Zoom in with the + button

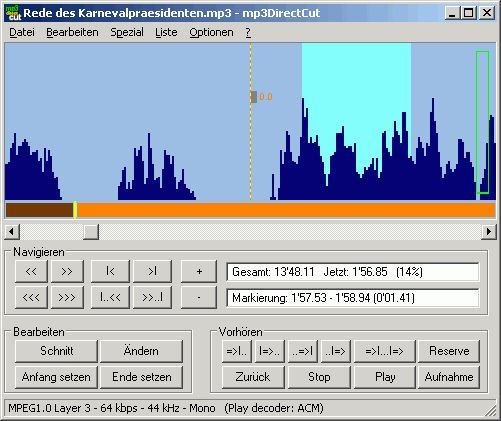[x=199, y=271]
